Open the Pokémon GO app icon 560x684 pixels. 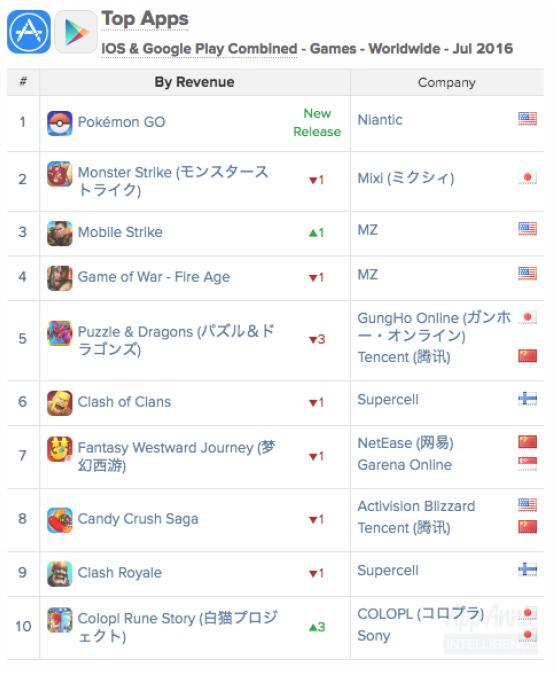[x=60, y=123]
